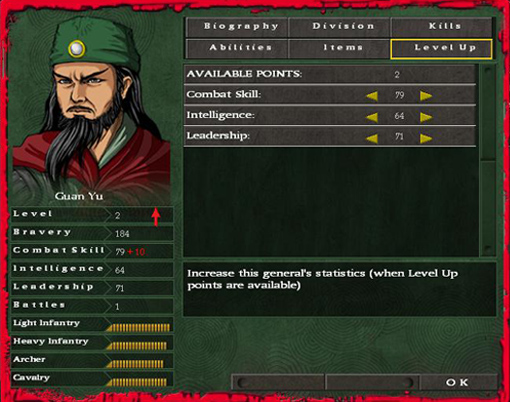Click the empty button left of OK

pyautogui.click(x=373, y=382)
